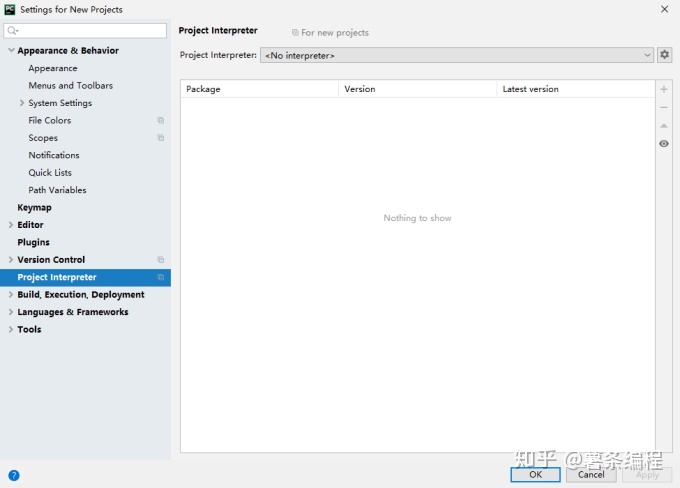Screen dimensions: 680x488
Task: Click the 'For new projects' label
Action: (x=335, y=33)
